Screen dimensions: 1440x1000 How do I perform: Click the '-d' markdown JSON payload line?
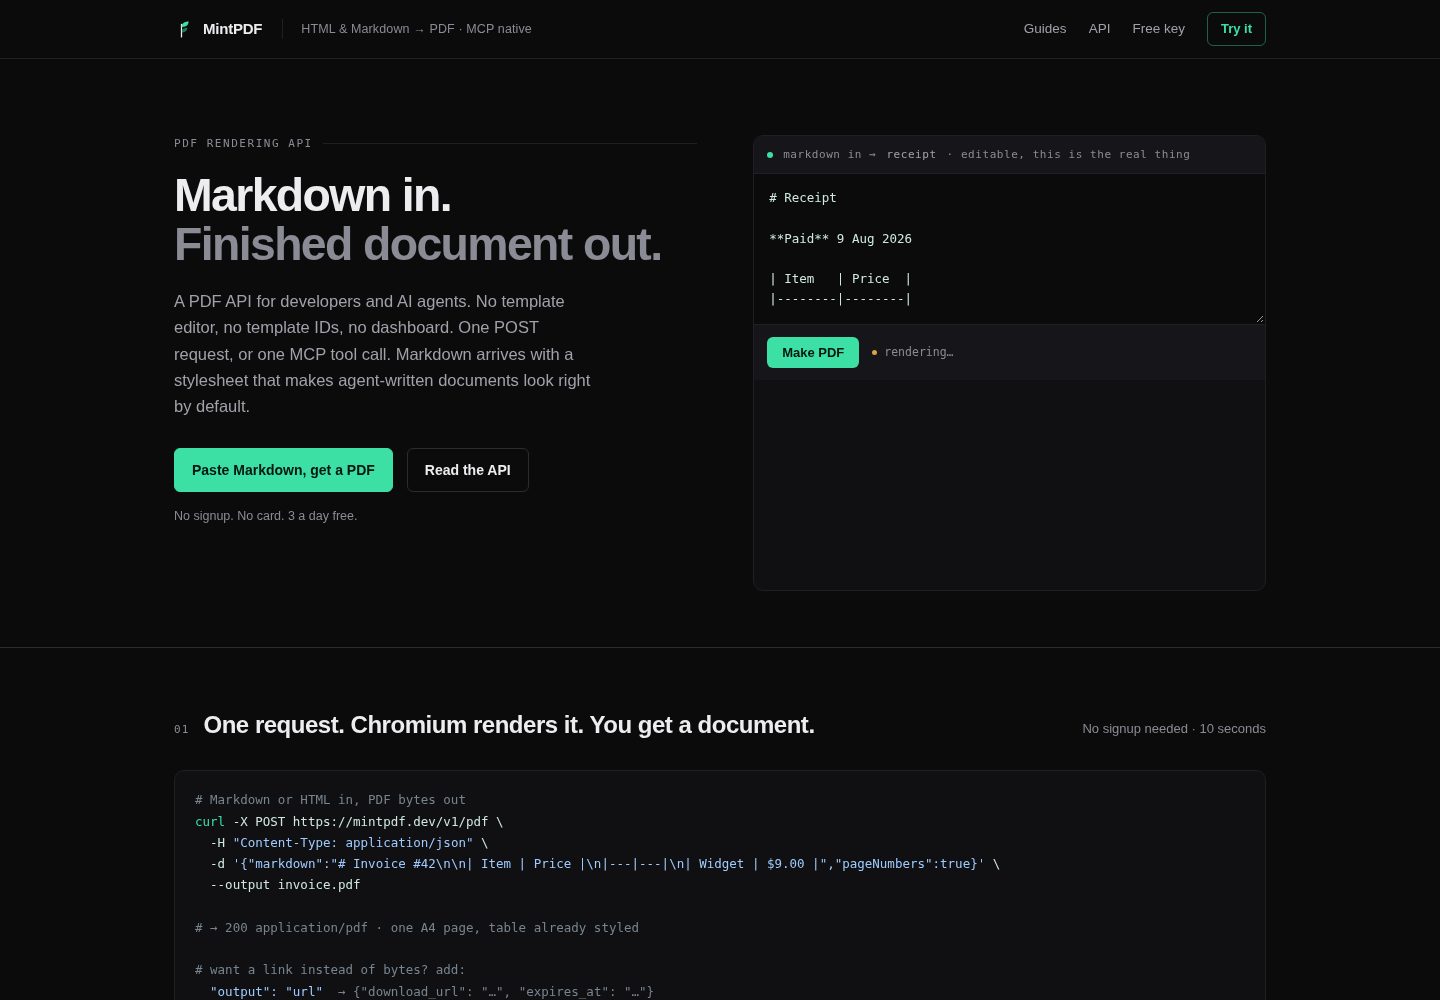click(605, 864)
